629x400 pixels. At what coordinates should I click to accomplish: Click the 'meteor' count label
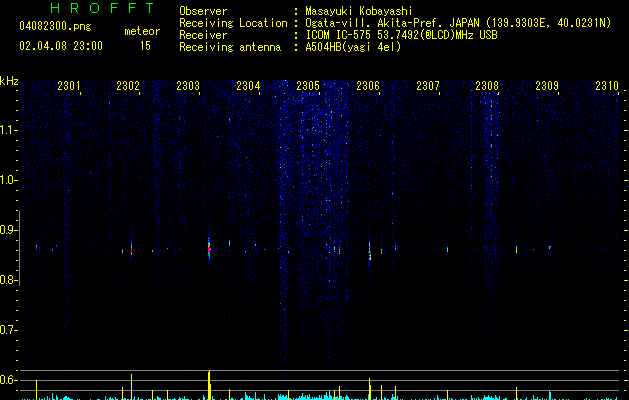click(142, 31)
